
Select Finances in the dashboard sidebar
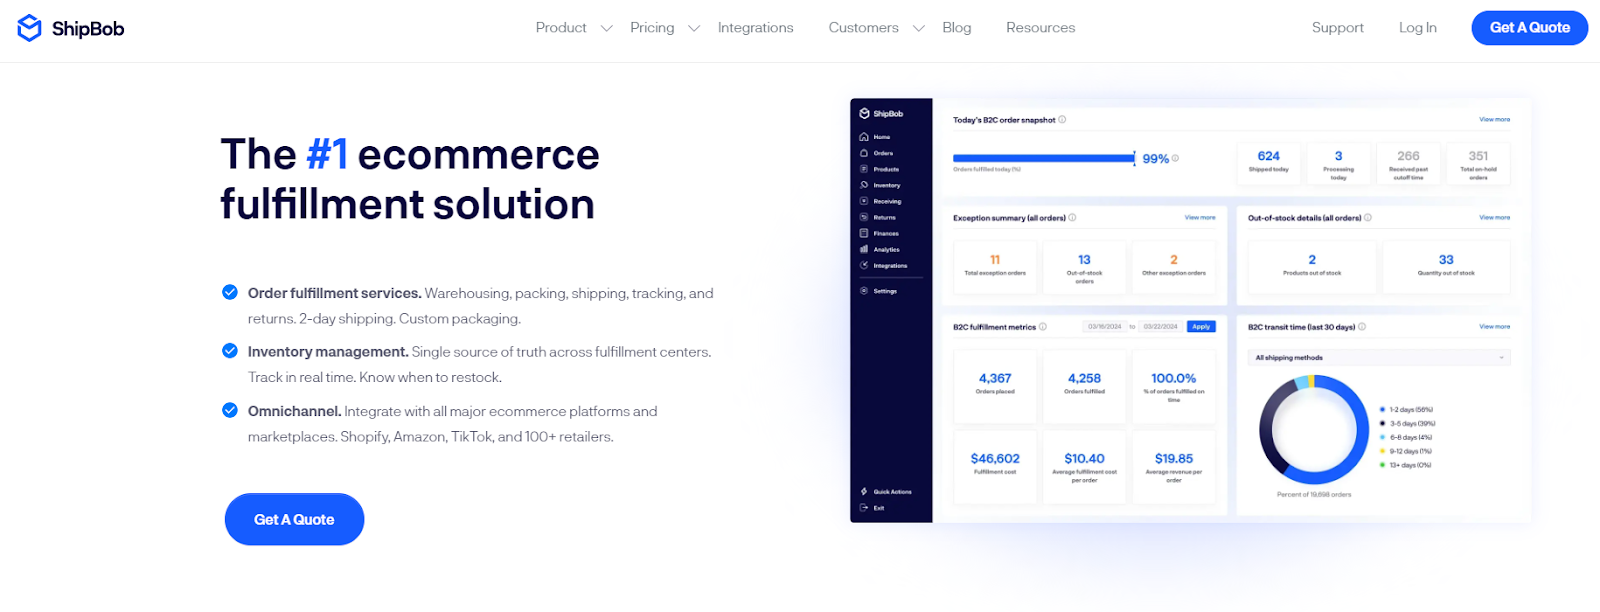(879, 233)
